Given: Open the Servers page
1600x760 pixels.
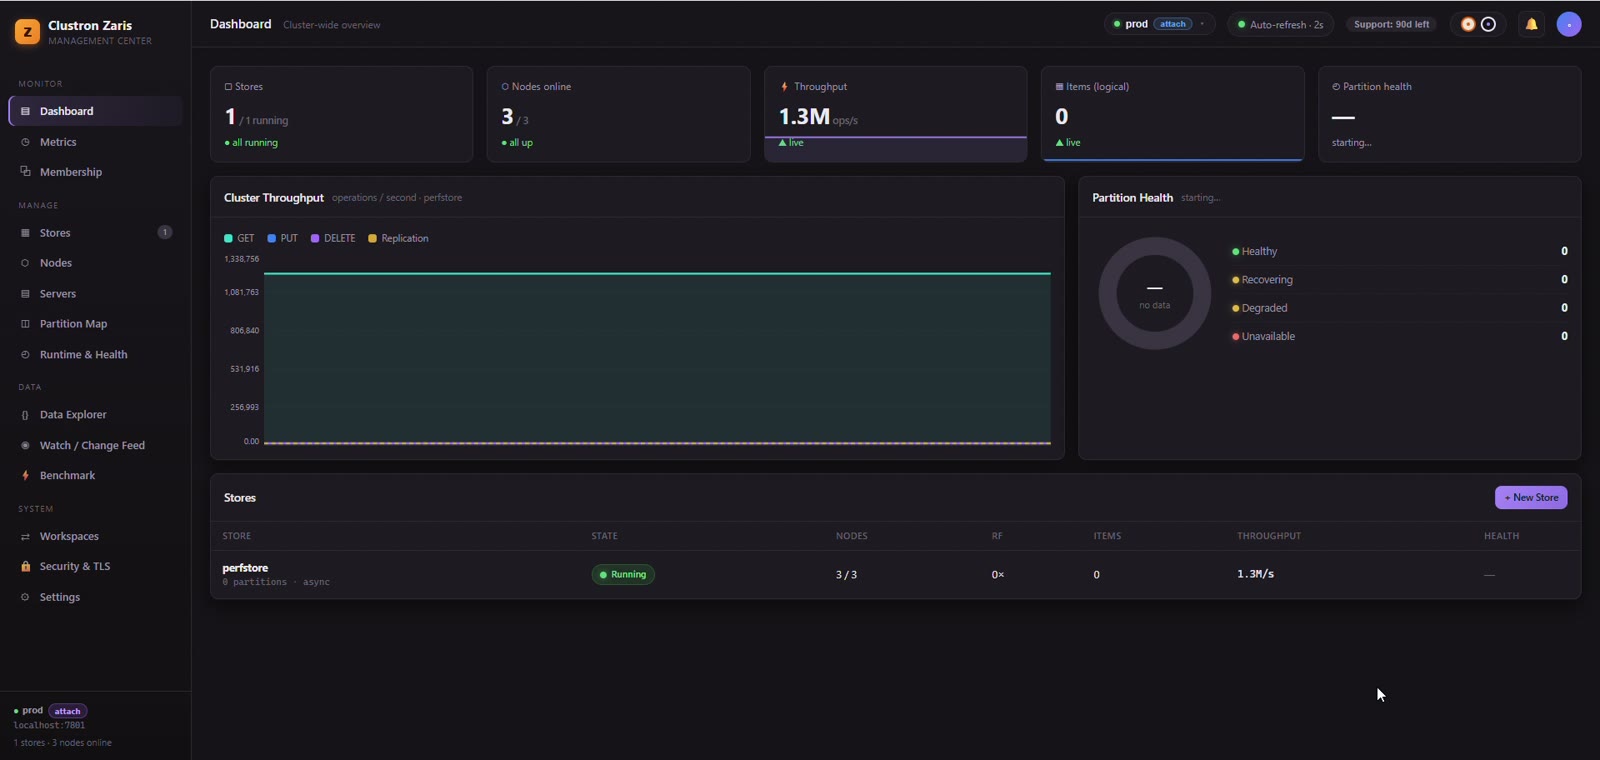Looking at the screenshot, I should (x=95, y=294).
